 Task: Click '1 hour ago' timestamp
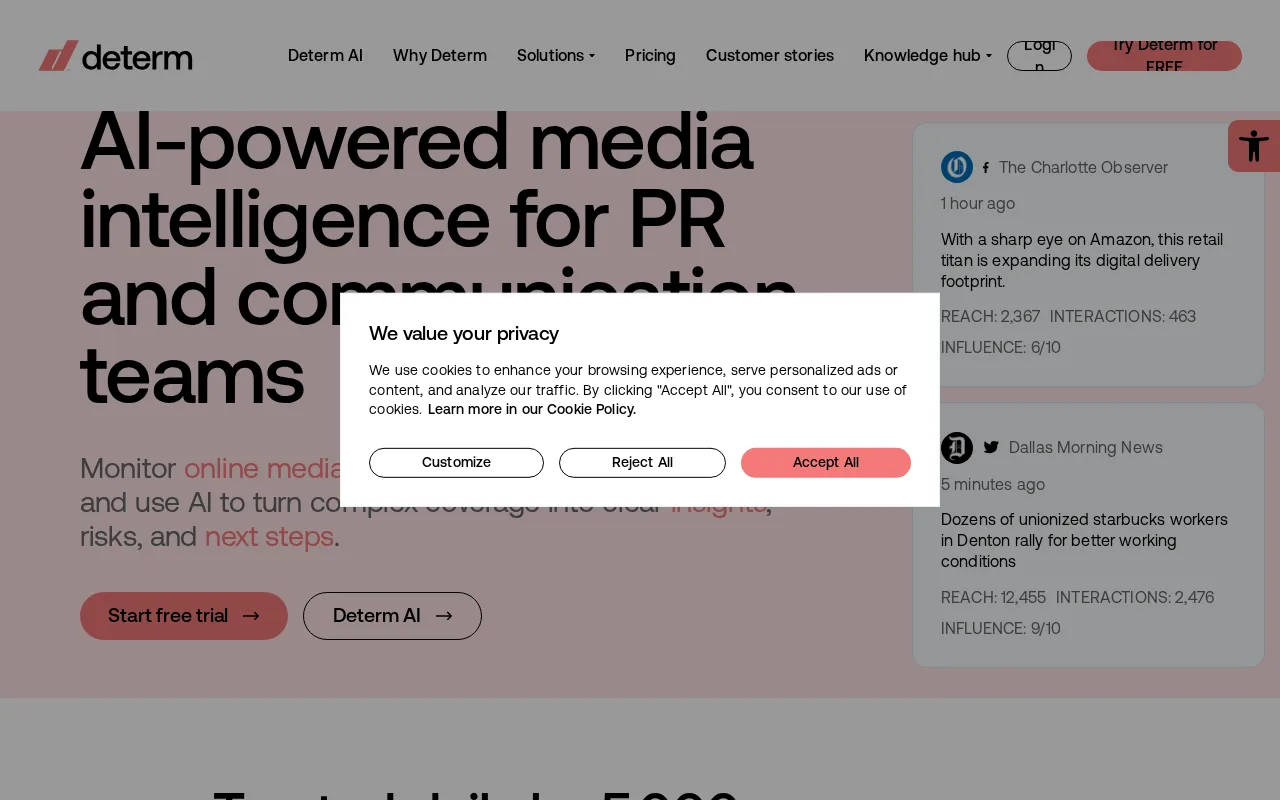(x=978, y=203)
